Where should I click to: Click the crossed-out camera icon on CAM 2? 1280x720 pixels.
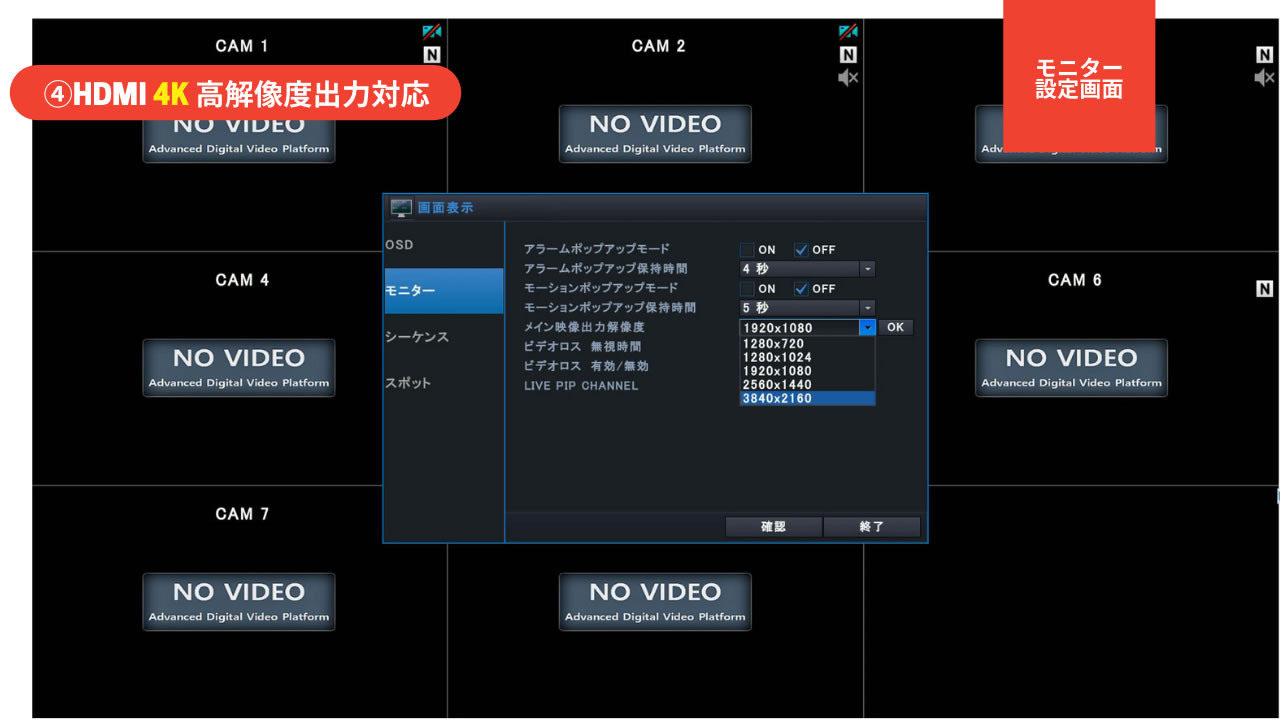coord(848,32)
